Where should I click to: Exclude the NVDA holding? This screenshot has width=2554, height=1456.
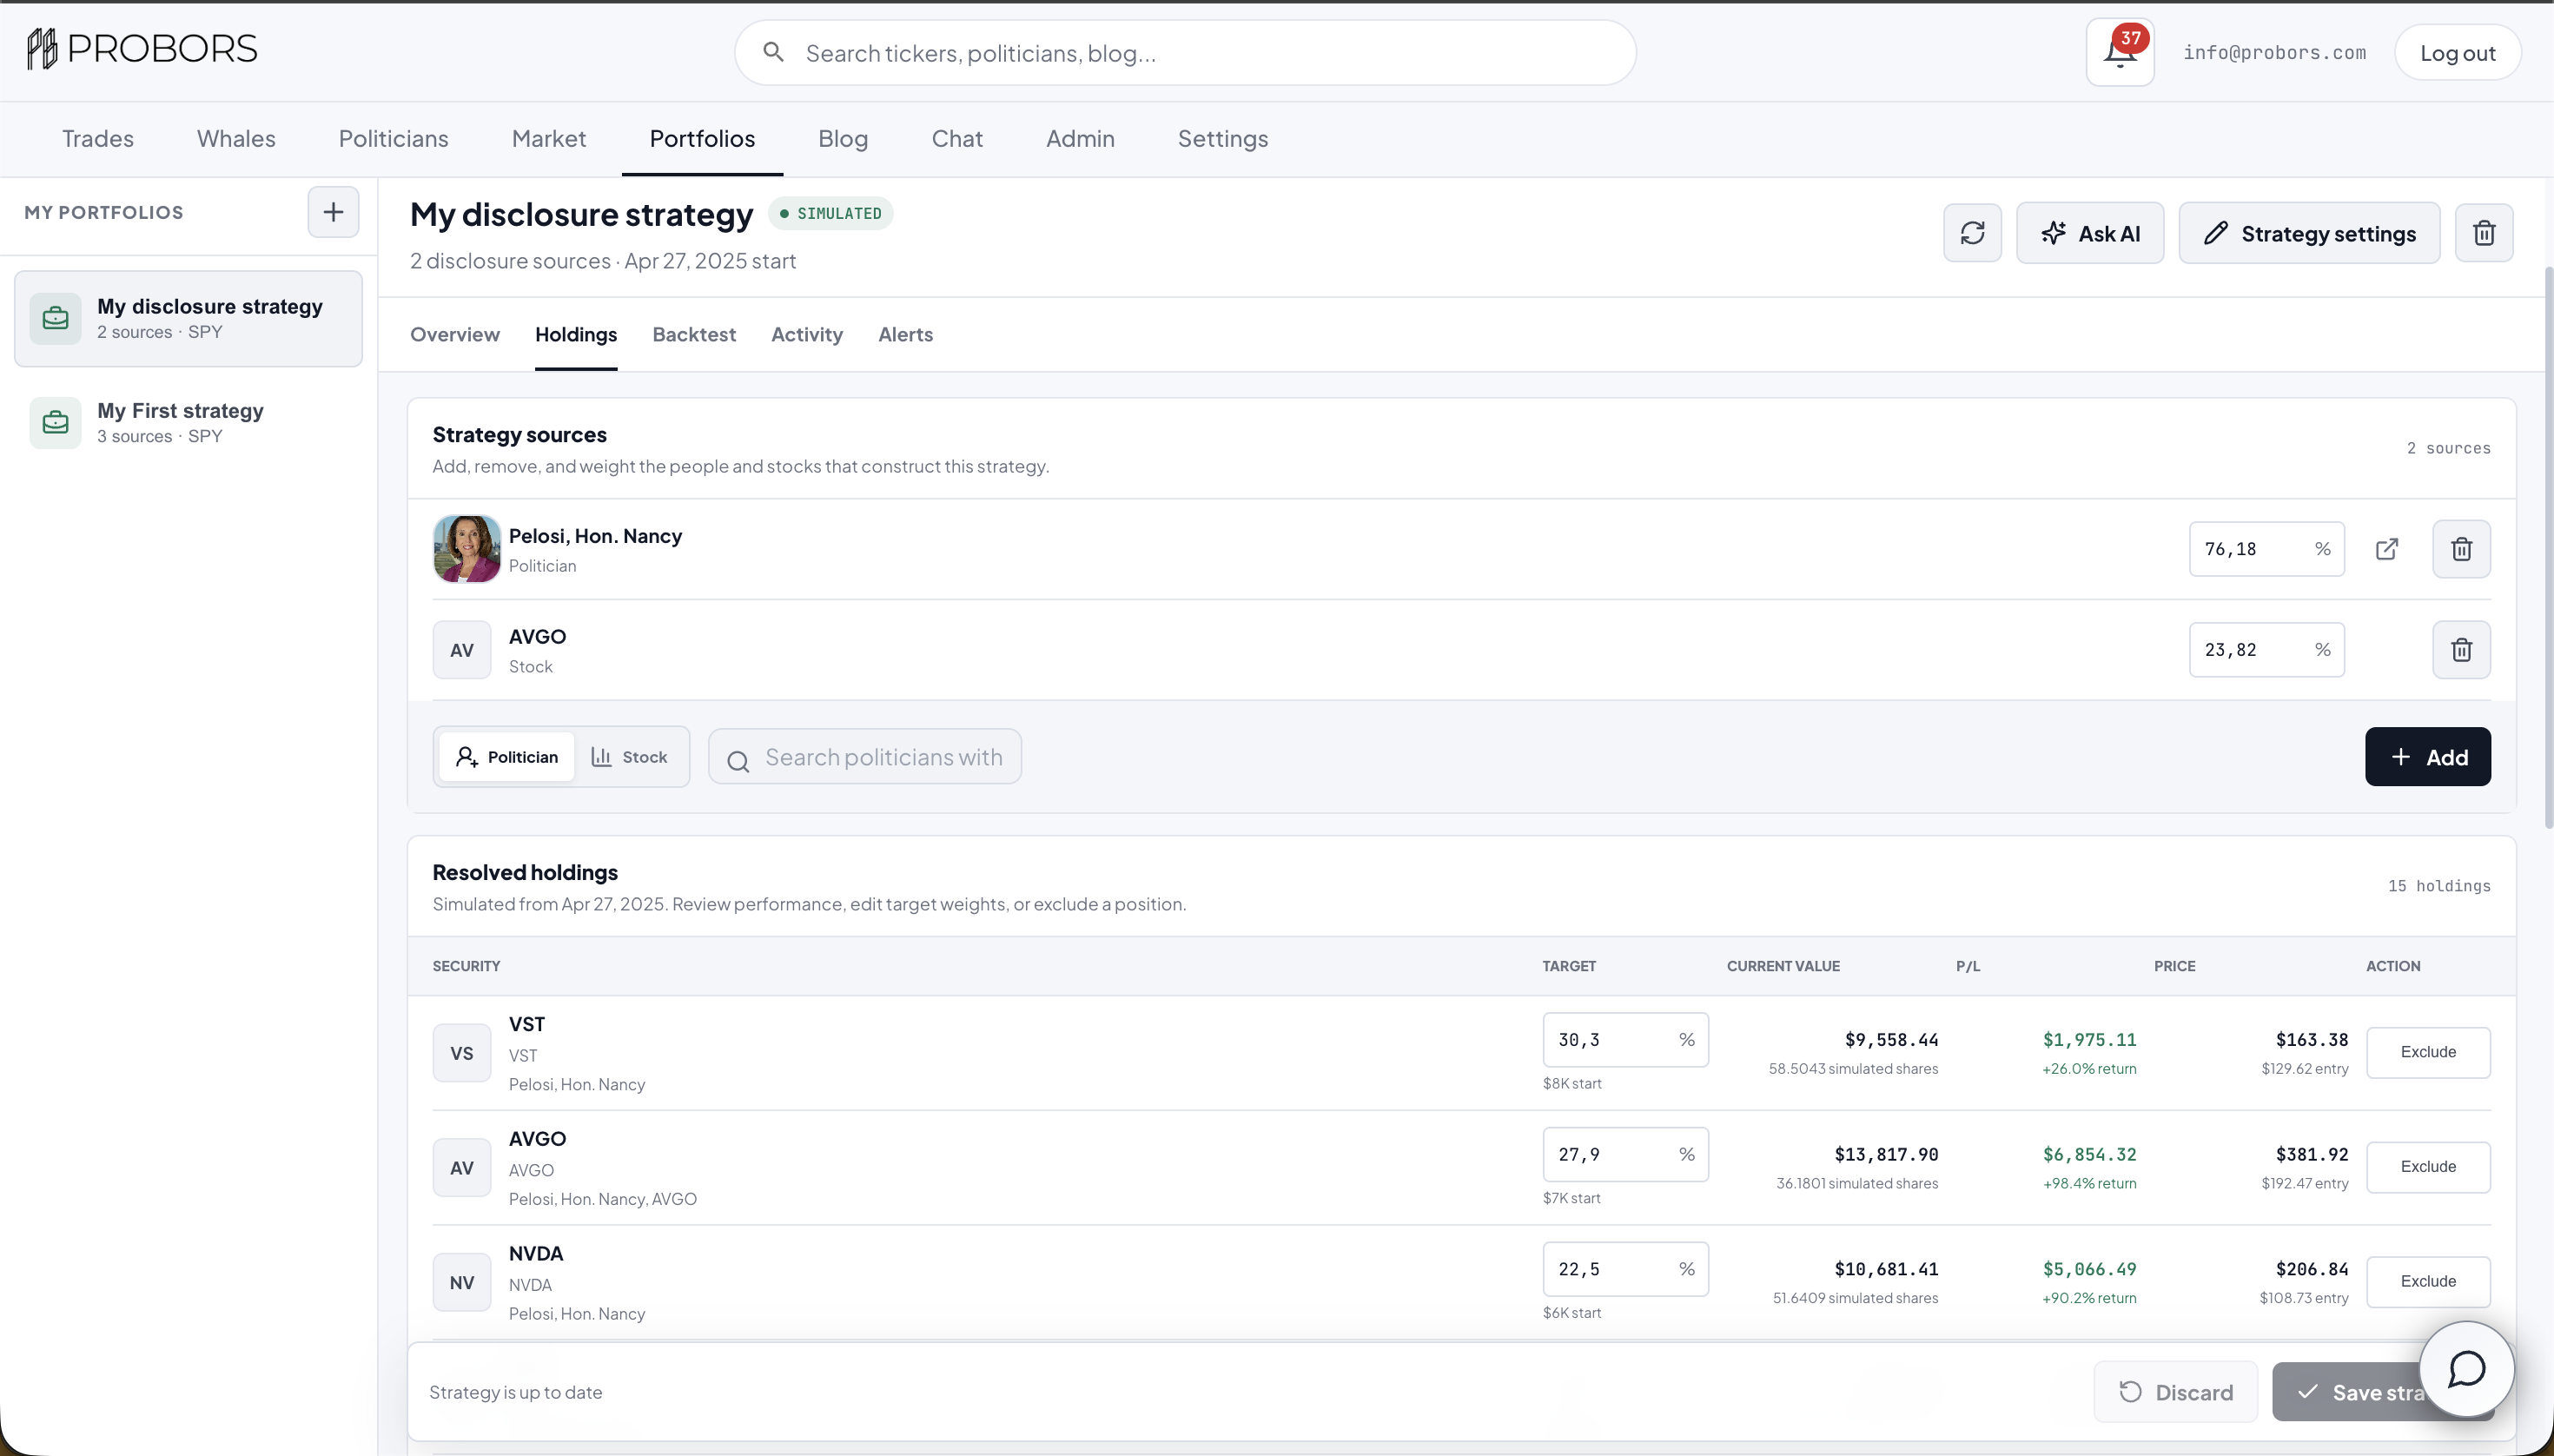(2428, 1282)
